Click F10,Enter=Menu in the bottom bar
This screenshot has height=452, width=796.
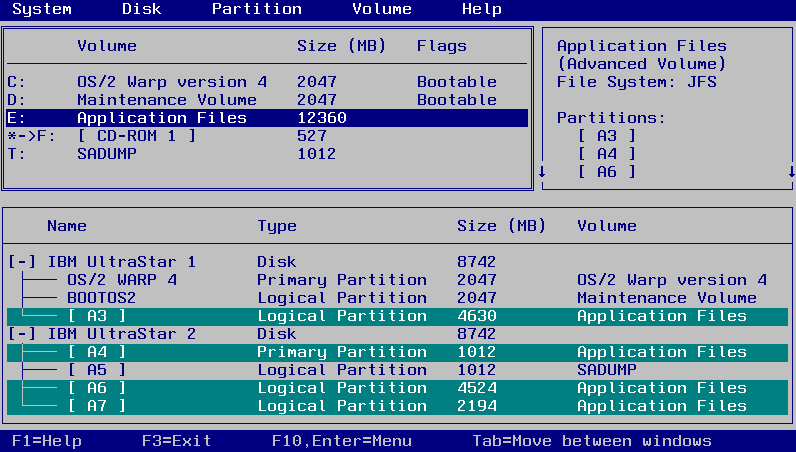click(342, 441)
